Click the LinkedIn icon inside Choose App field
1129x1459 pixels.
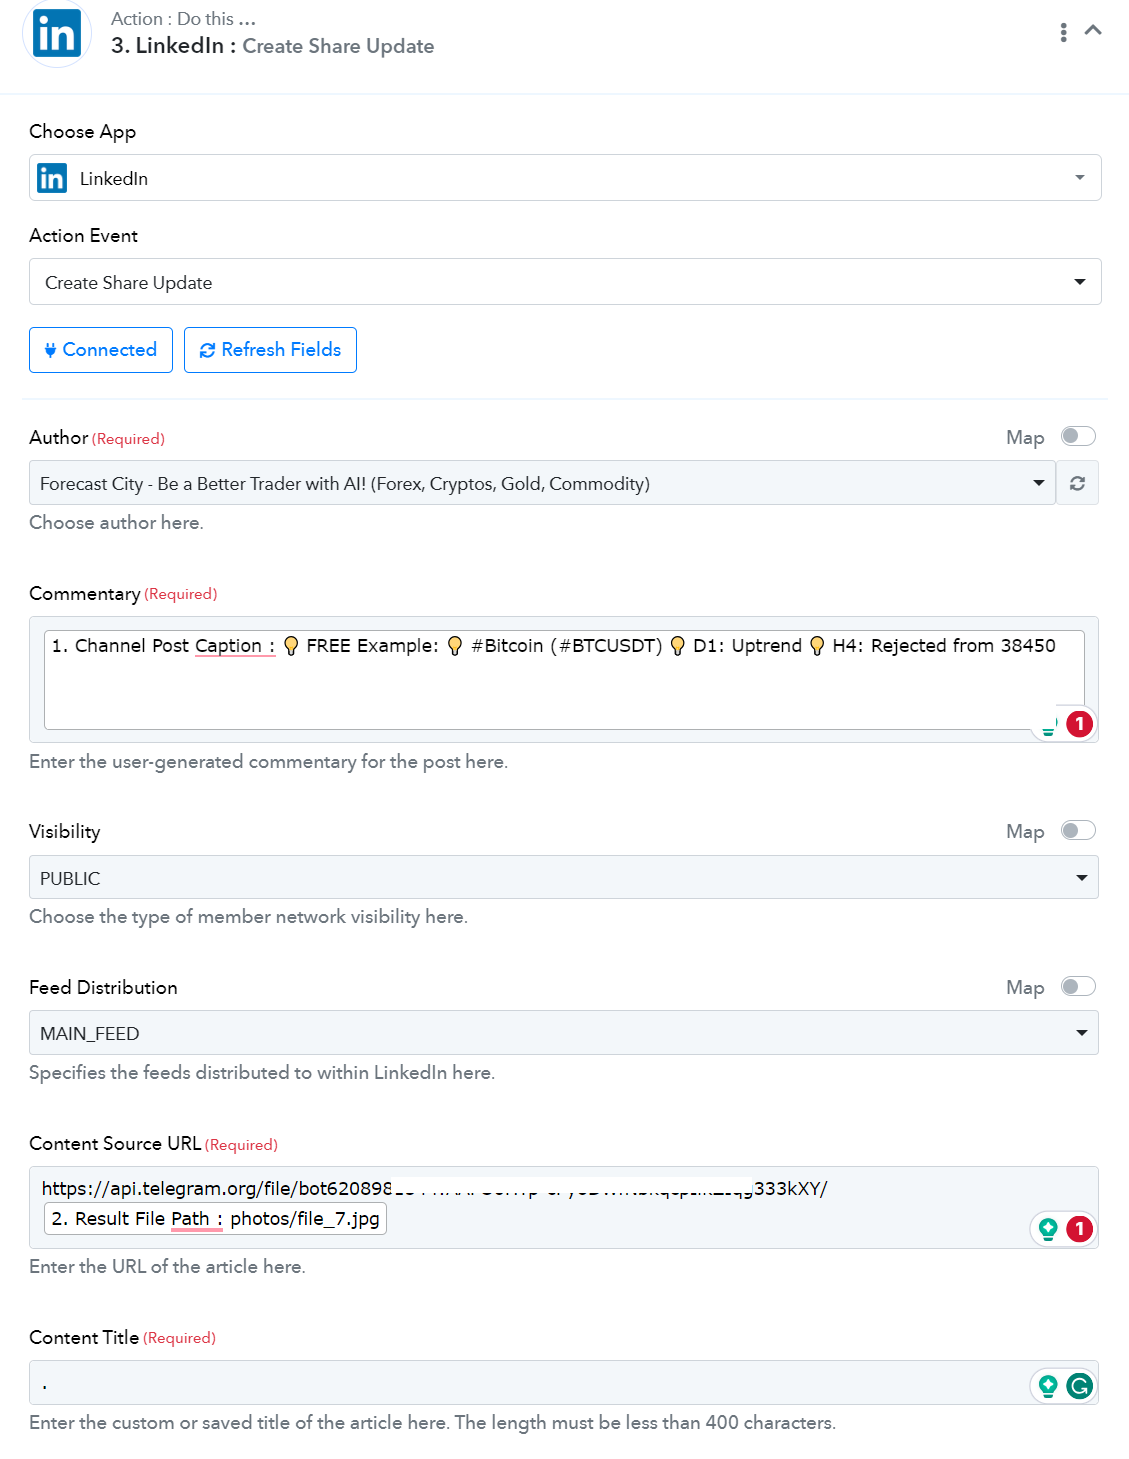click(x=52, y=178)
